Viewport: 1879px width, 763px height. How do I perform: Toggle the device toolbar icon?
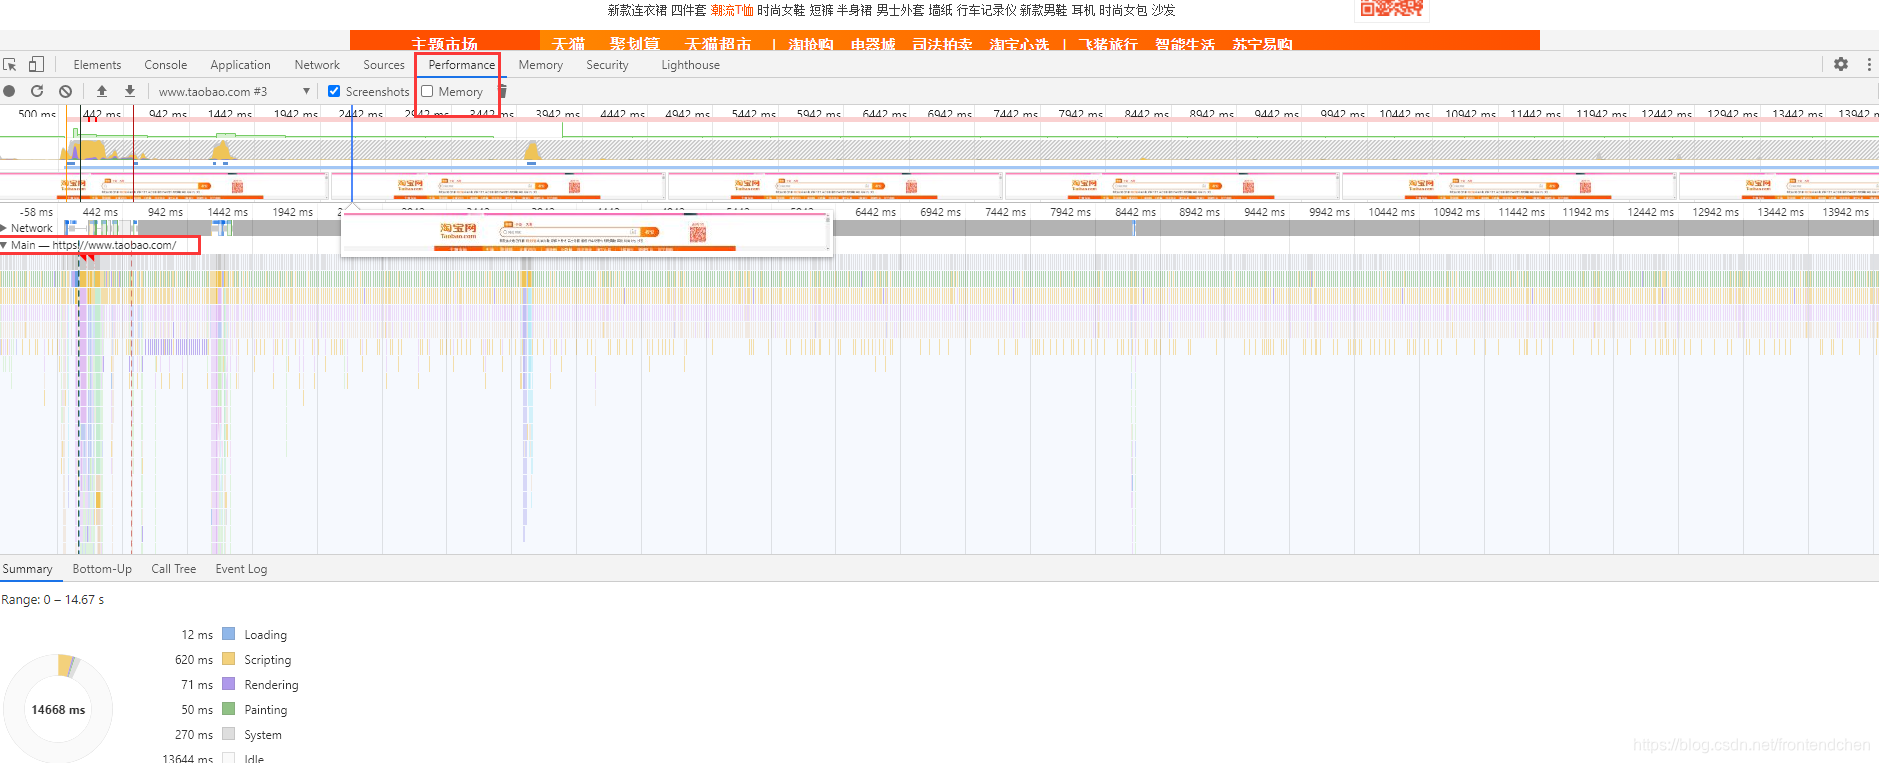click(x=36, y=64)
